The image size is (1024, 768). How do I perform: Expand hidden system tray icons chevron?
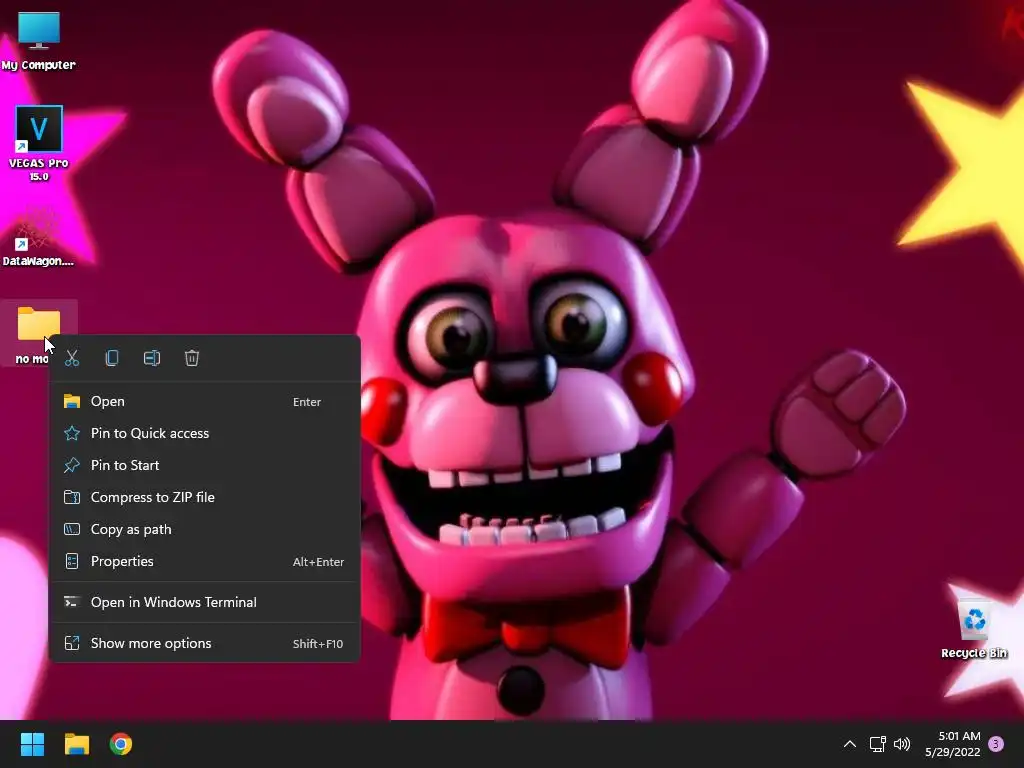[850, 744]
